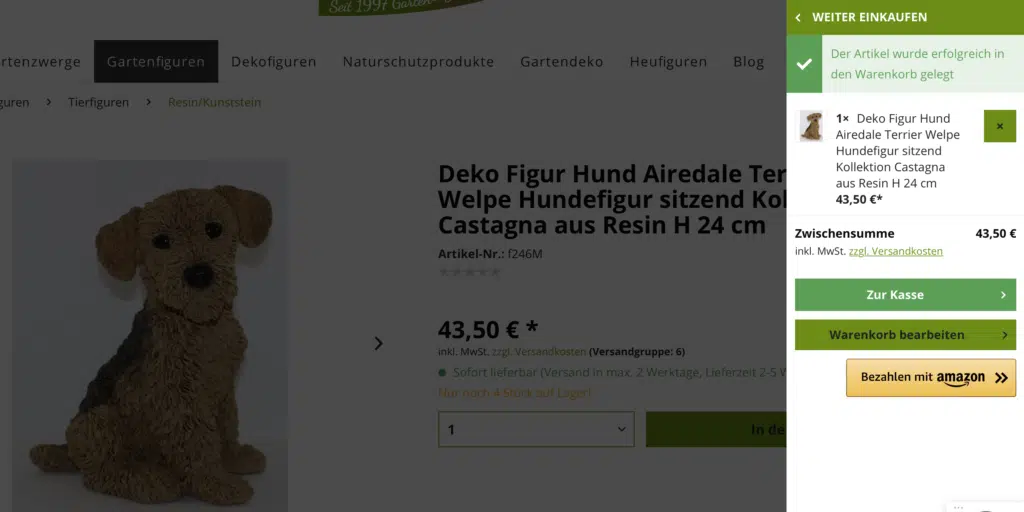The width and height of the screenshot is (1024, 512).
Task: Click the Tierfiguren breadcrumb link
Action: click(99, 103)
